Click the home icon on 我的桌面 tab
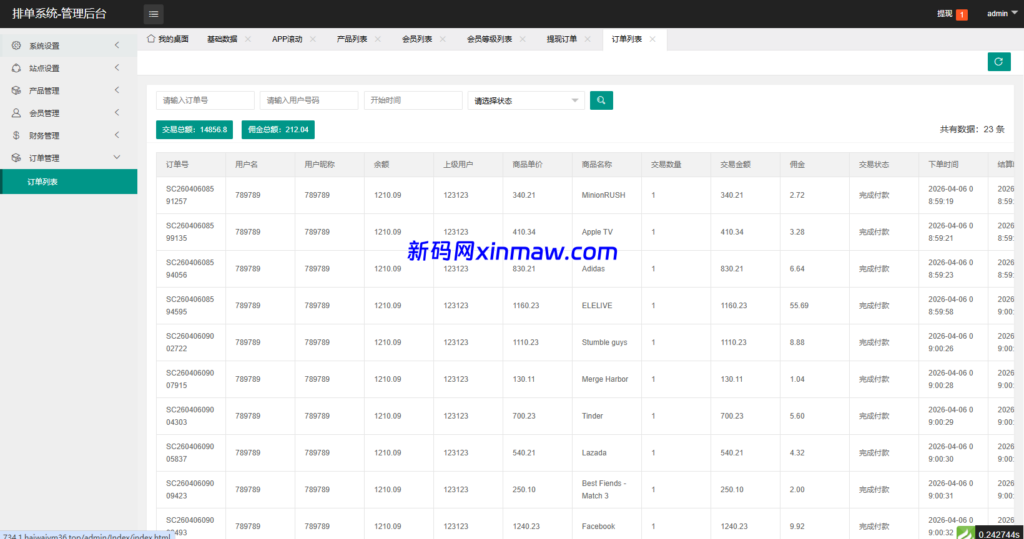 151,39
